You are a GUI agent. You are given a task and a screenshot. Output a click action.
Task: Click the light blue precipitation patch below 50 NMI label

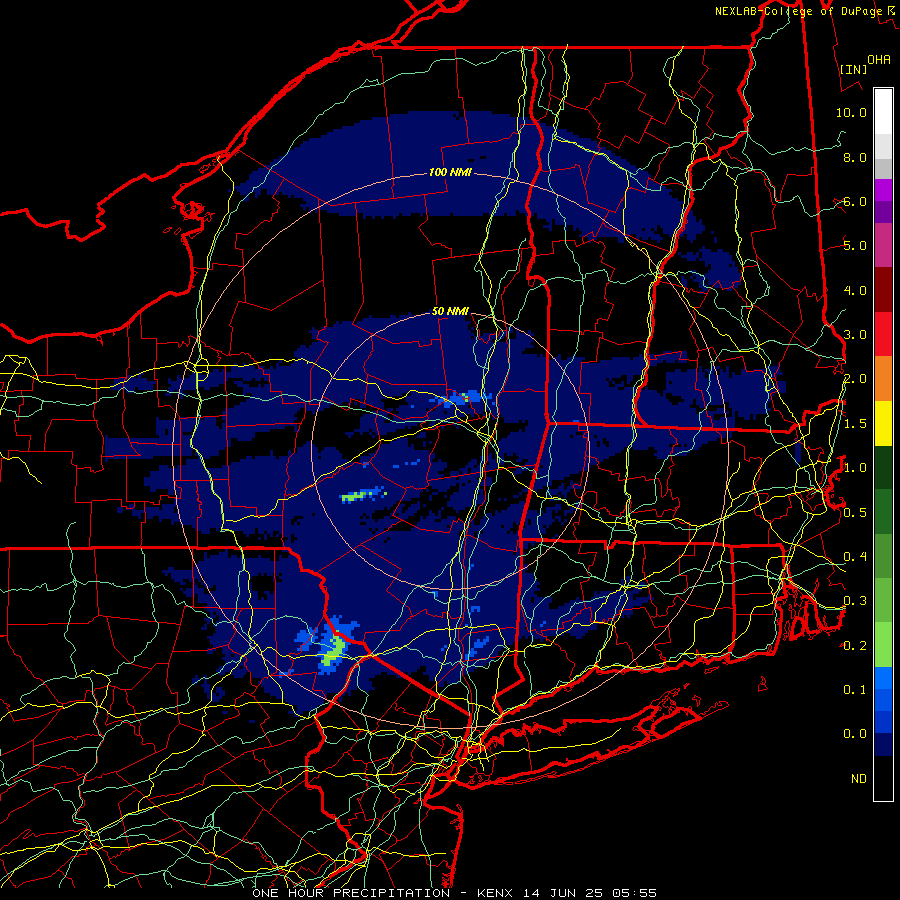[463, 397]
